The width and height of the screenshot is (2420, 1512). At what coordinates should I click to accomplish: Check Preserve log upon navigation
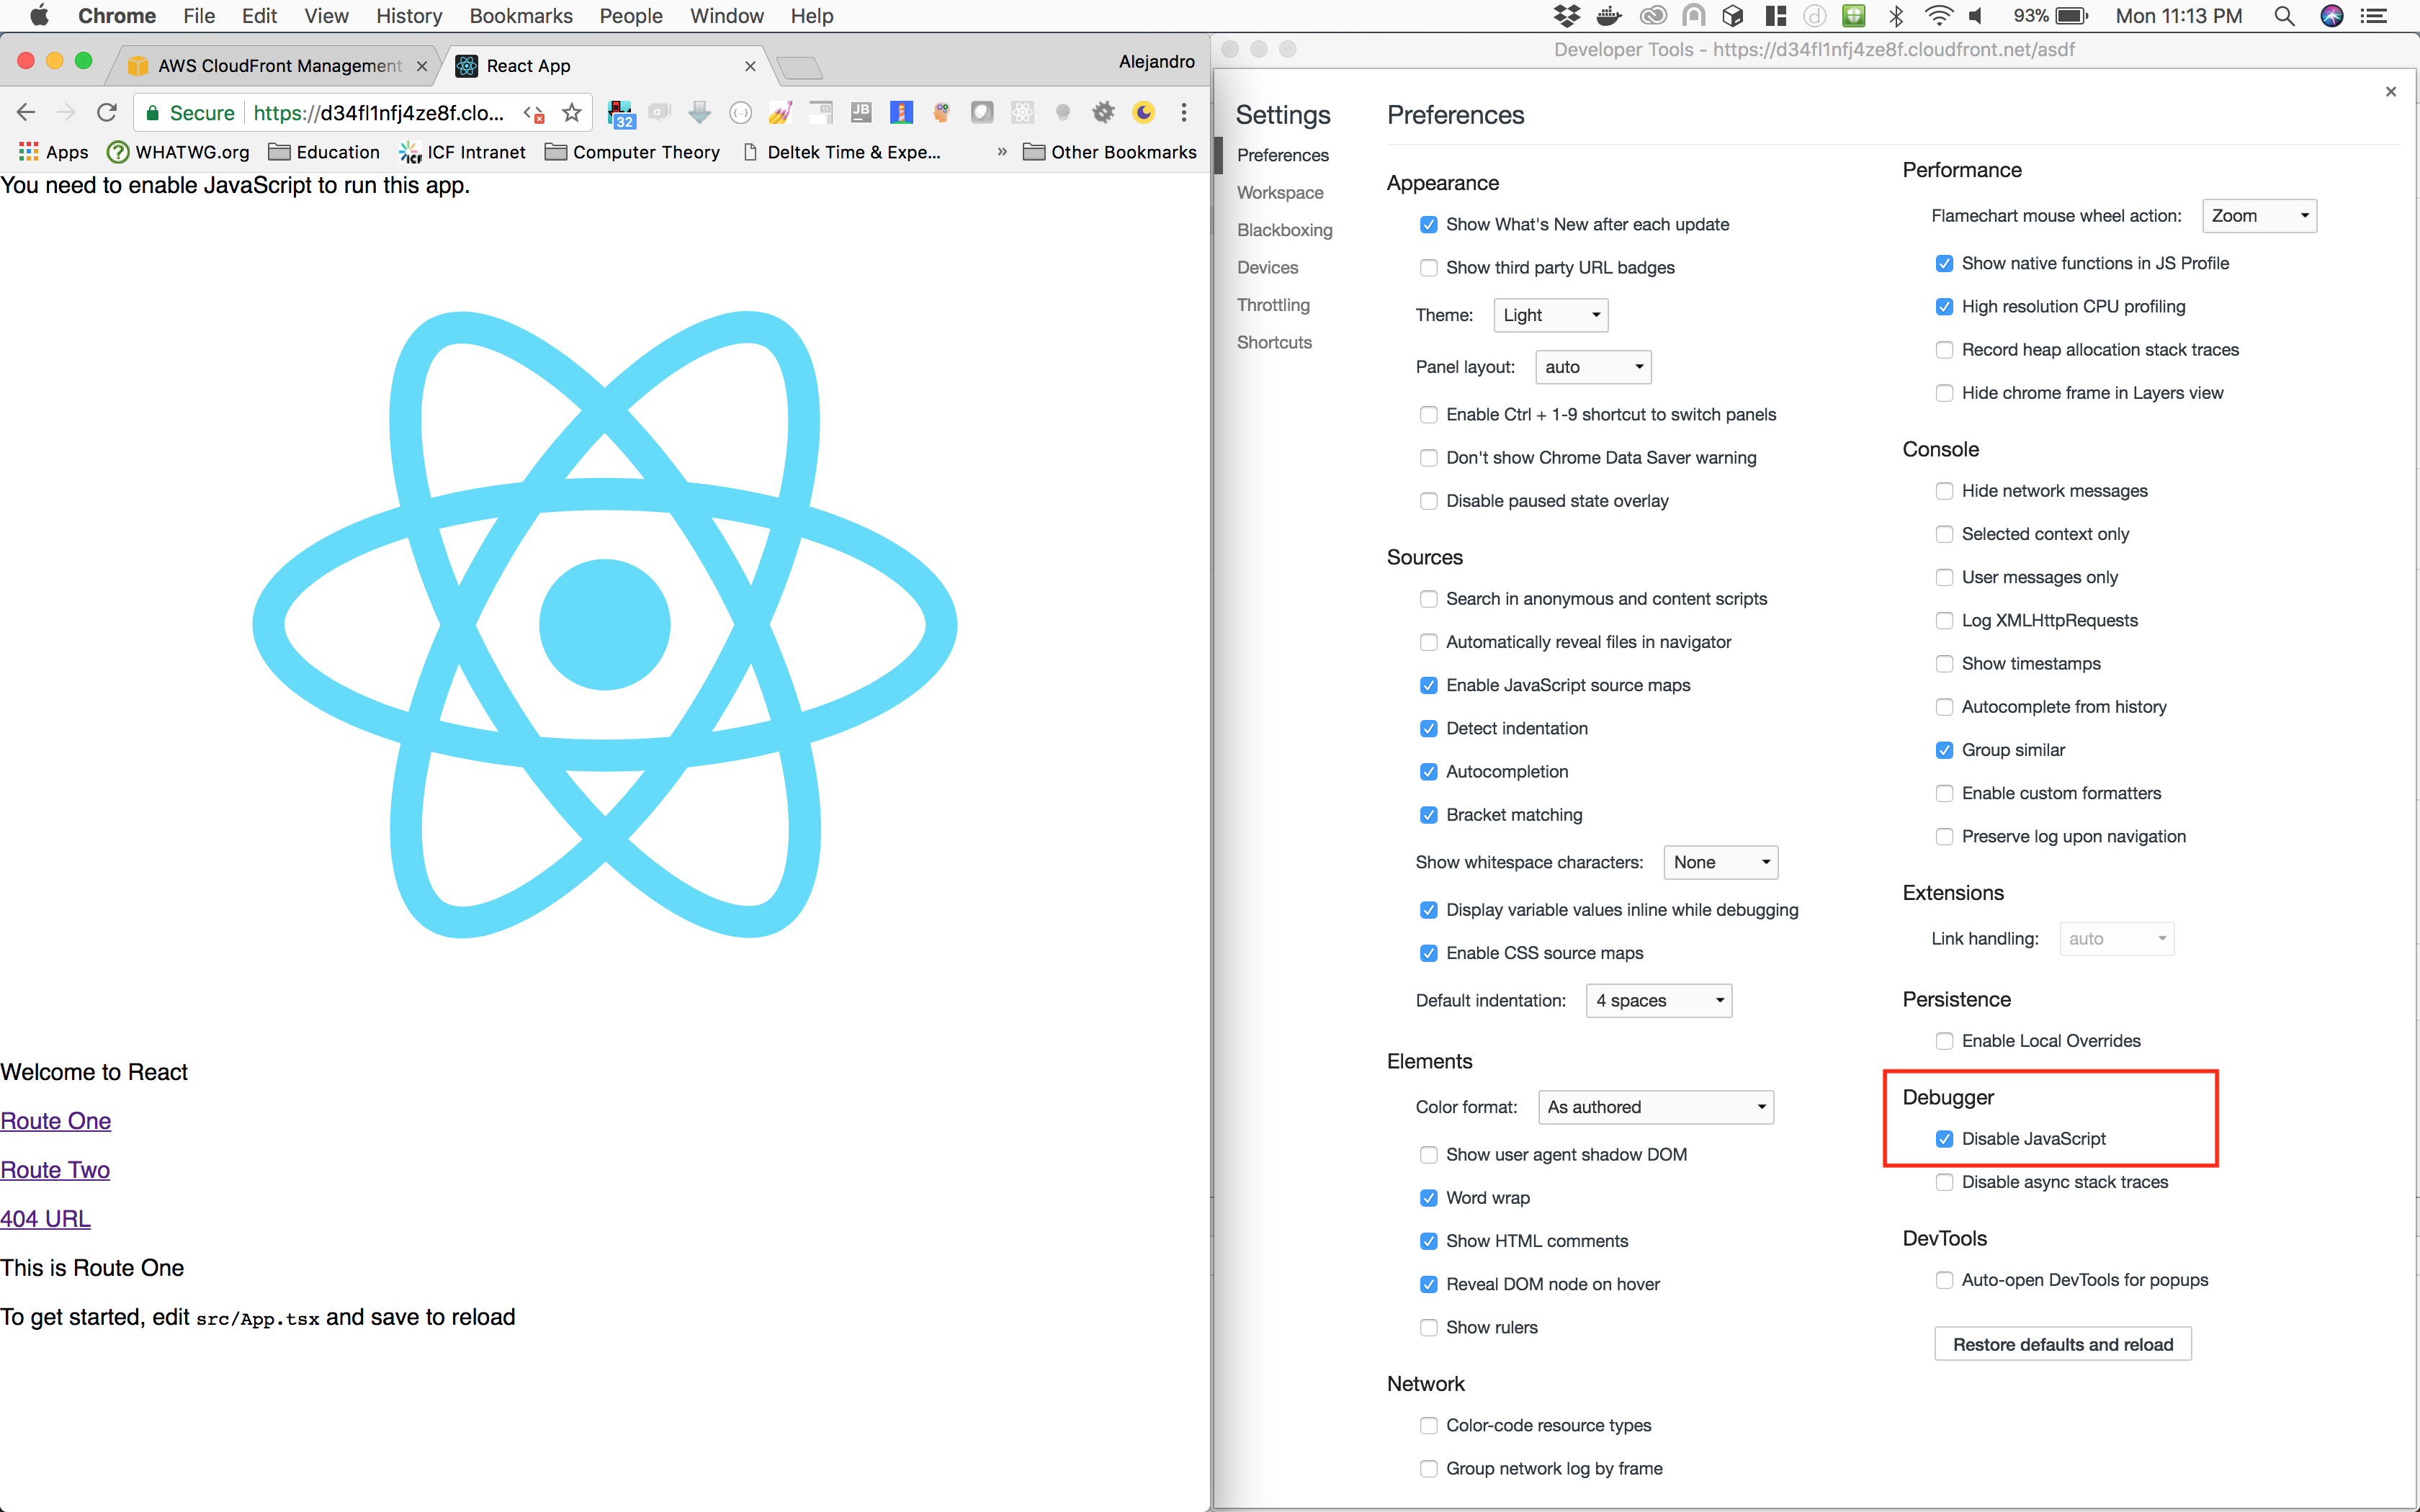click(x=1944, y=837)
